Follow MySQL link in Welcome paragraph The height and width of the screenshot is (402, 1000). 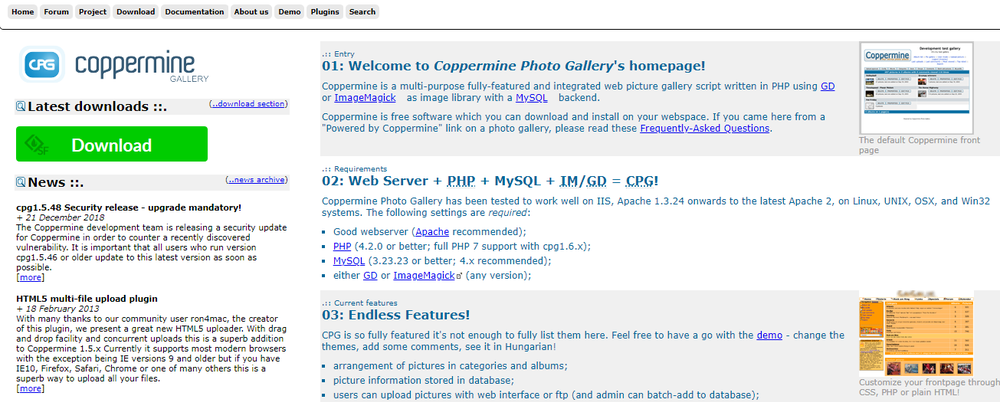[x=531, y=98]
